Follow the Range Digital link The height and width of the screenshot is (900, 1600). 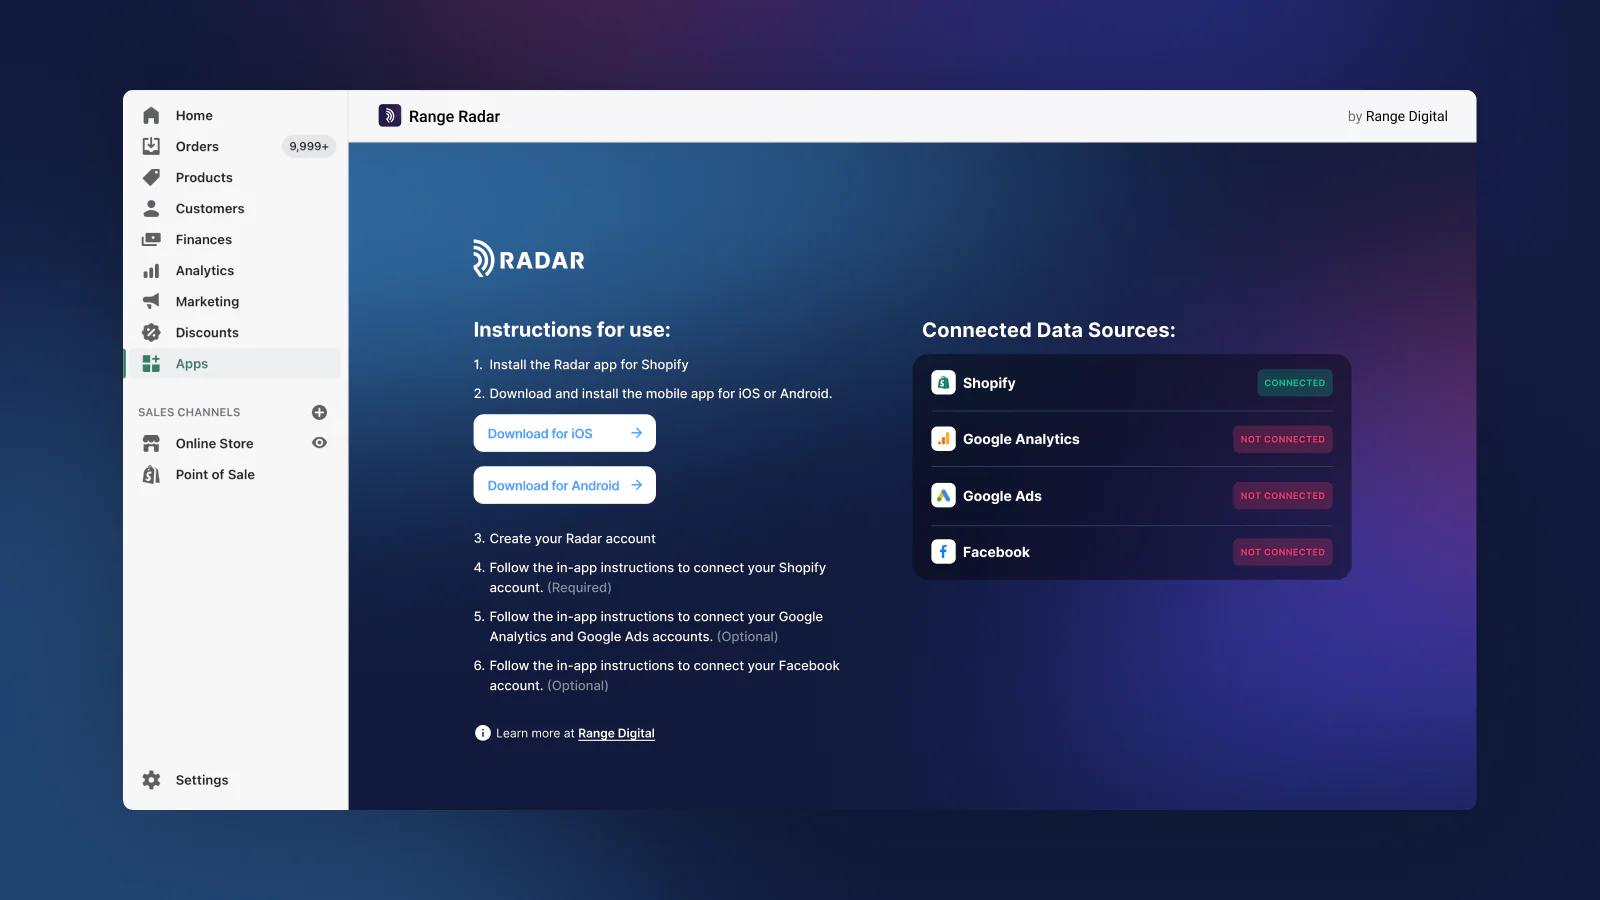[616, 733]
